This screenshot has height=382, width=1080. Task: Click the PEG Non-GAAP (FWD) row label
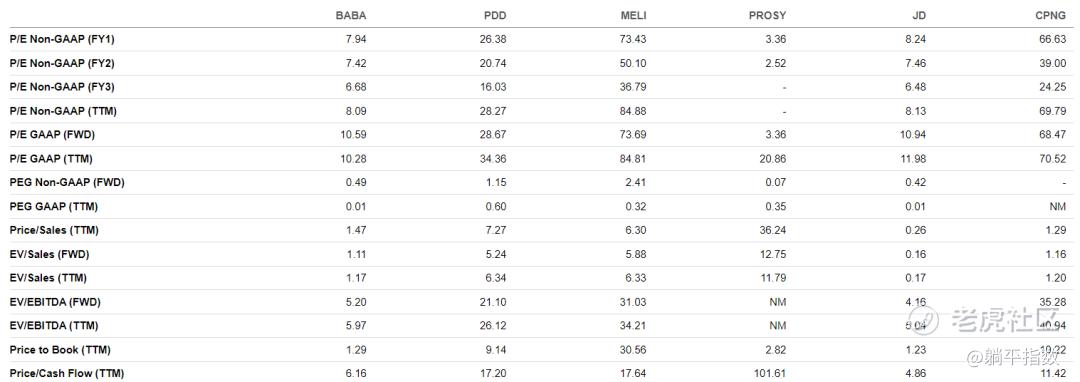pos(67,182)
